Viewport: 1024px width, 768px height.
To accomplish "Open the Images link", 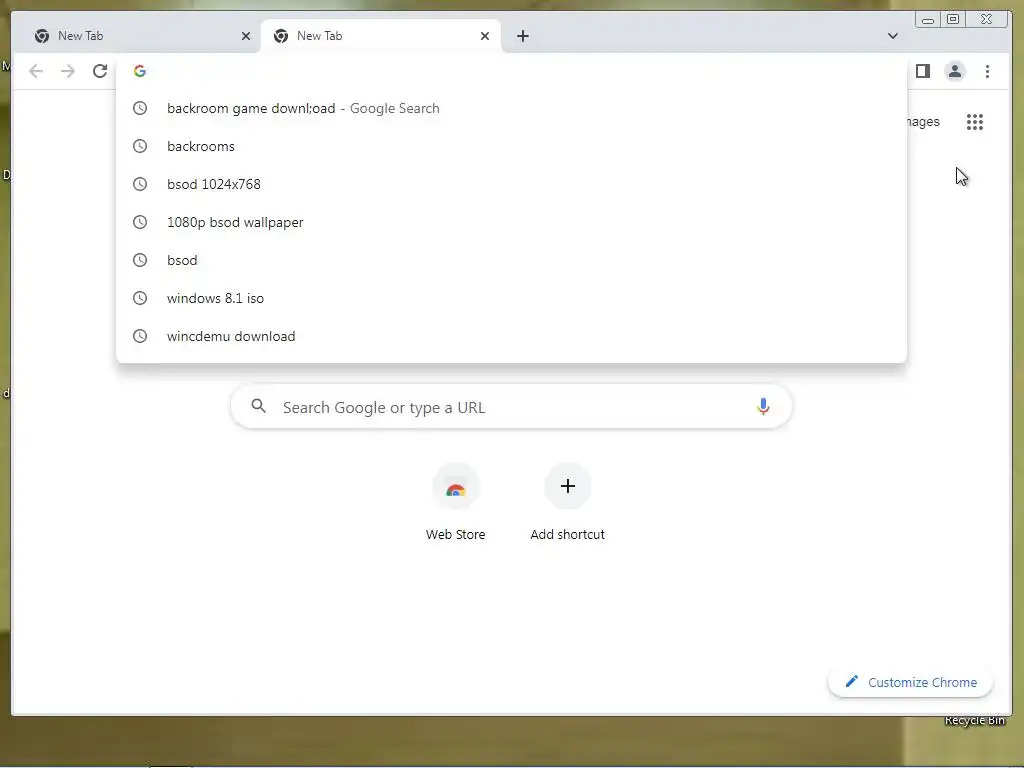I will [x=923, y=121].
